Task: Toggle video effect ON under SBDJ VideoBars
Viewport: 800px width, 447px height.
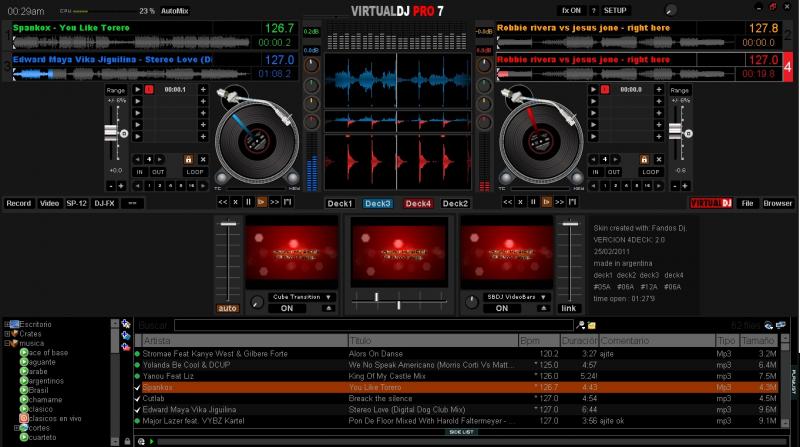Action: coord(502,308)
